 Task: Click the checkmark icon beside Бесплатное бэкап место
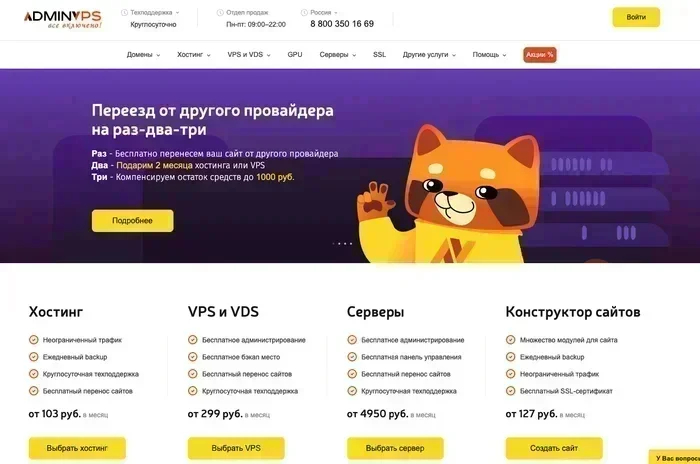pos(192,357)
